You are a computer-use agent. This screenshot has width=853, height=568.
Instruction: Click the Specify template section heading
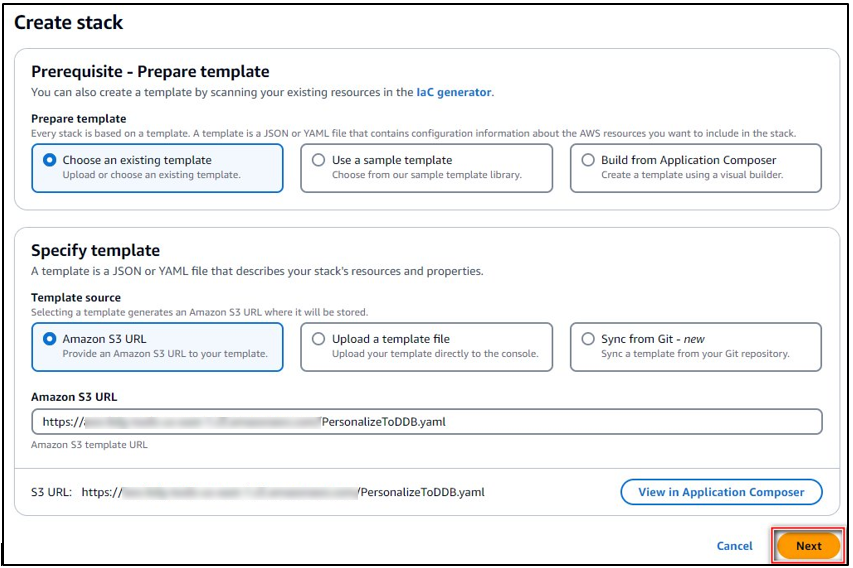click(95, 251)
